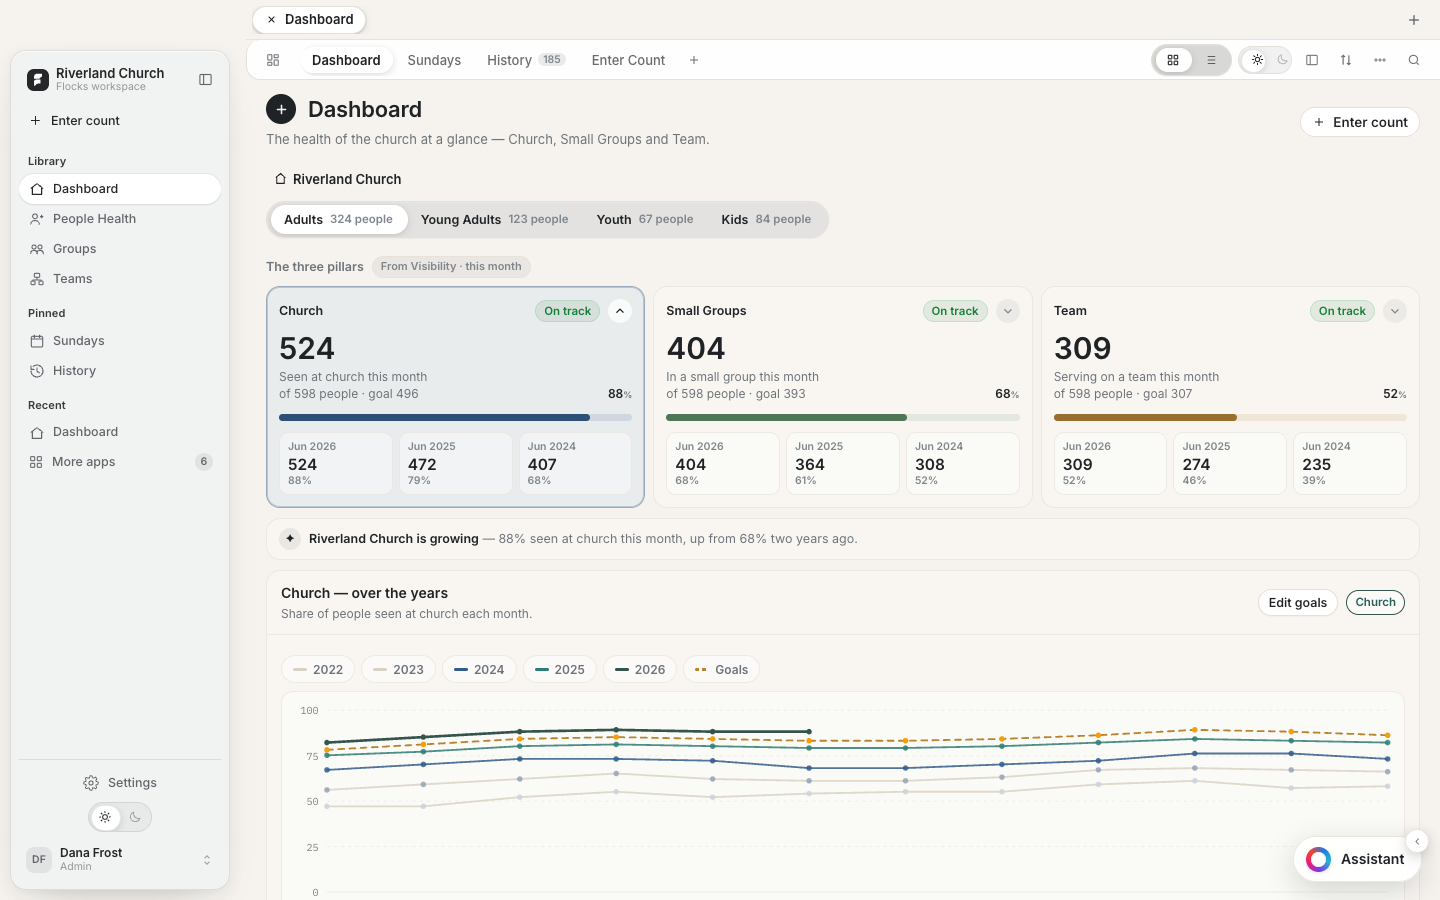Toggle the side panel layout icon in the toolbar
This screenshot has width=1440, height=900.
pos(1312,60)
